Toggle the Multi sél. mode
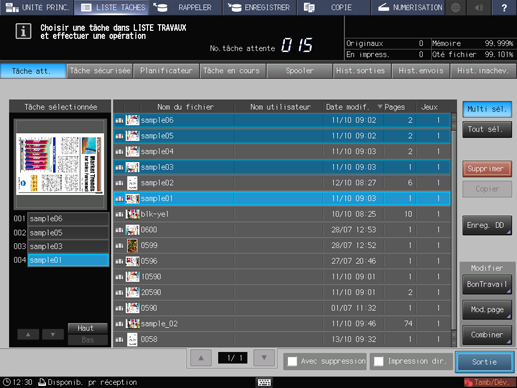The image size is (517, 388). point(487,109)
